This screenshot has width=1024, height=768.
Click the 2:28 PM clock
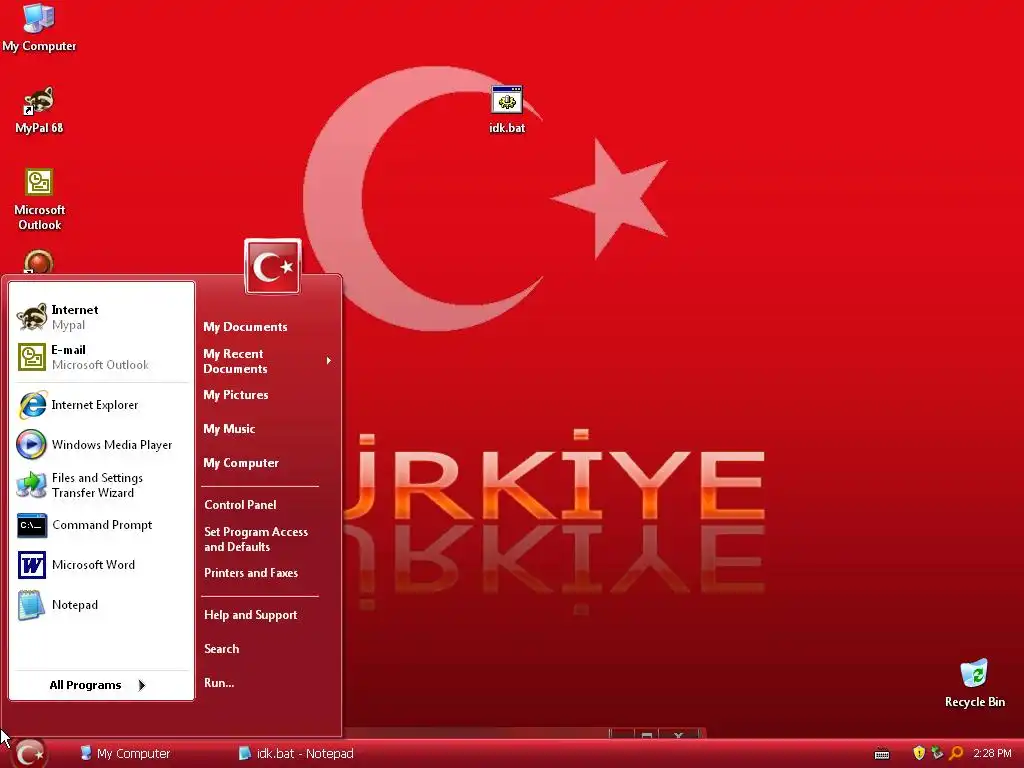pos(992,754)
